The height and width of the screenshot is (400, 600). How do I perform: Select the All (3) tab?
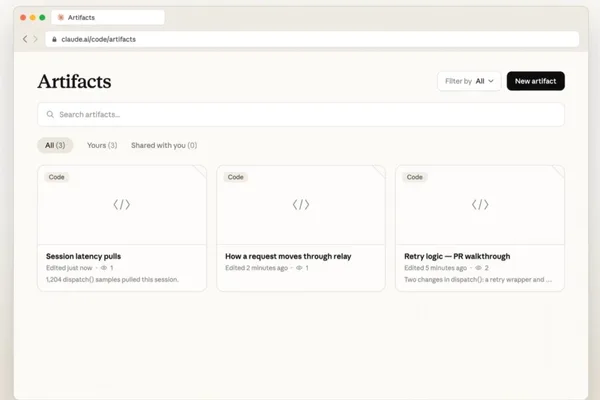(55, 145)
